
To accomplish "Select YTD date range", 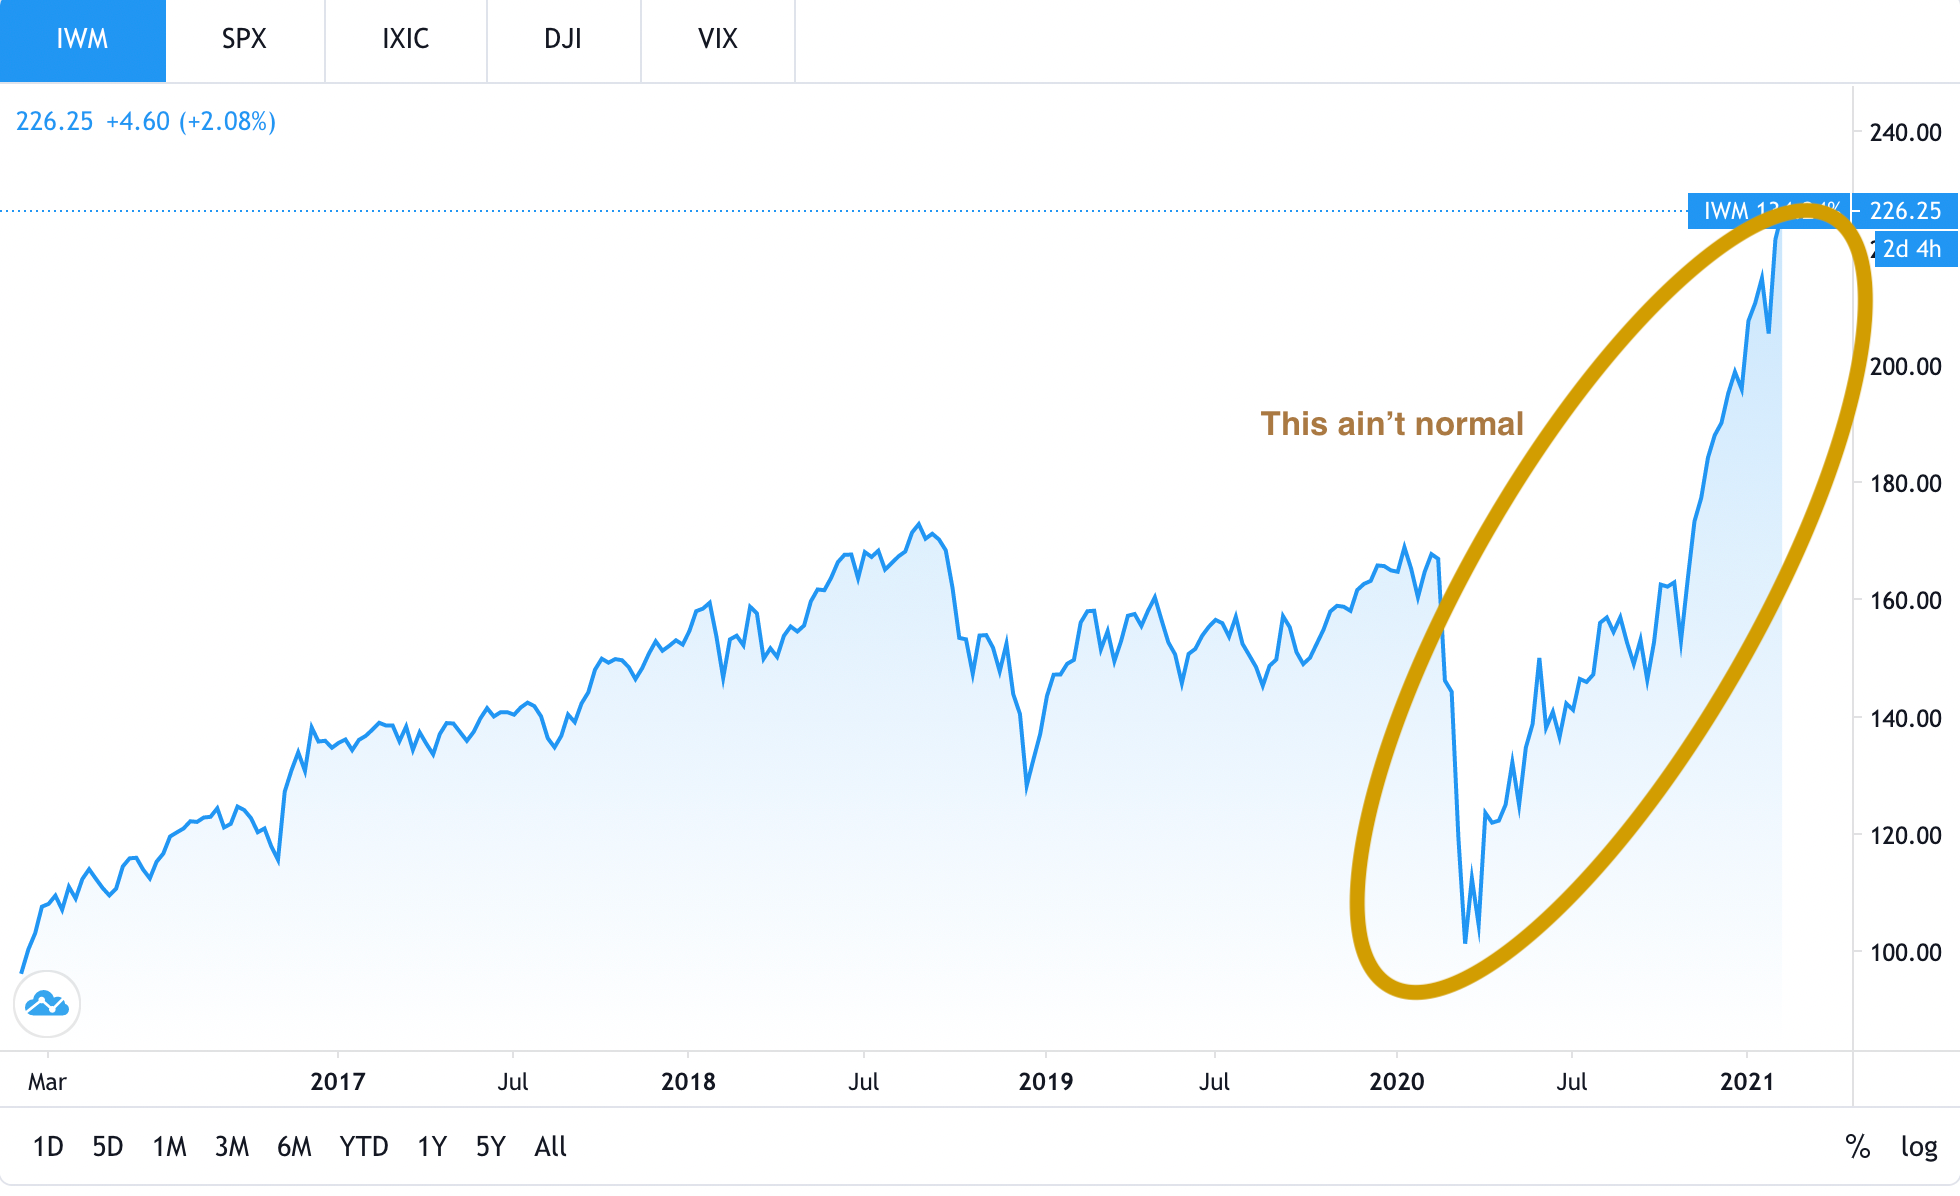I will [363, 1146].
